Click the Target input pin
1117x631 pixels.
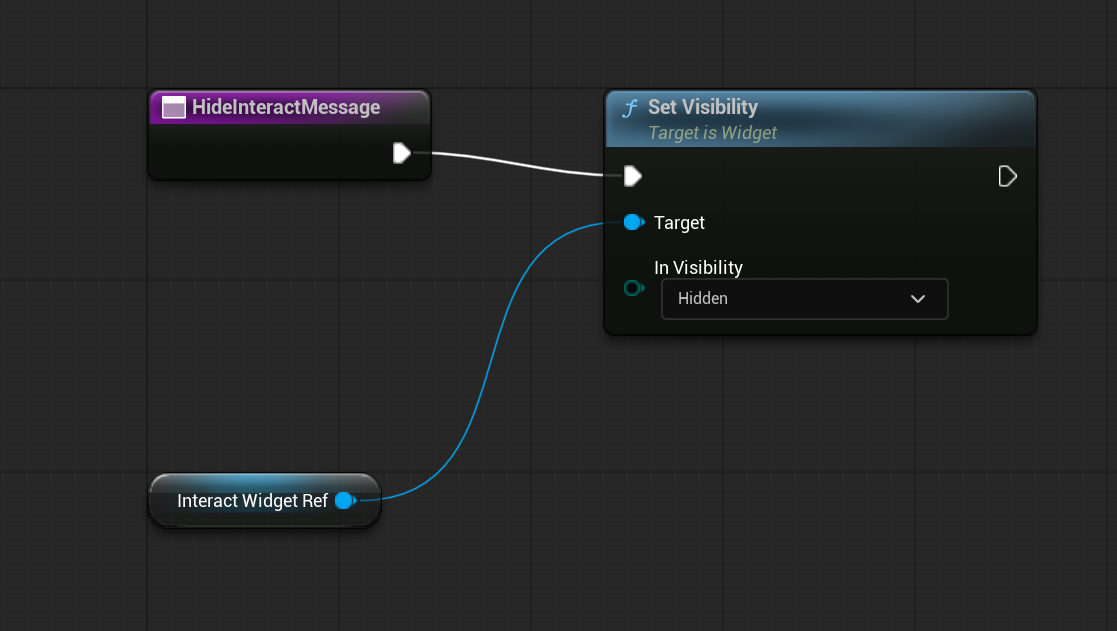click(633, 222)
